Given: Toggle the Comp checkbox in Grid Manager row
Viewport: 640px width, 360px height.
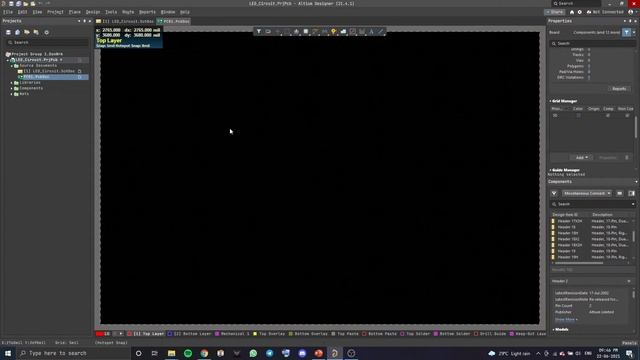Looking at the screenshot, I should point(608,116).
